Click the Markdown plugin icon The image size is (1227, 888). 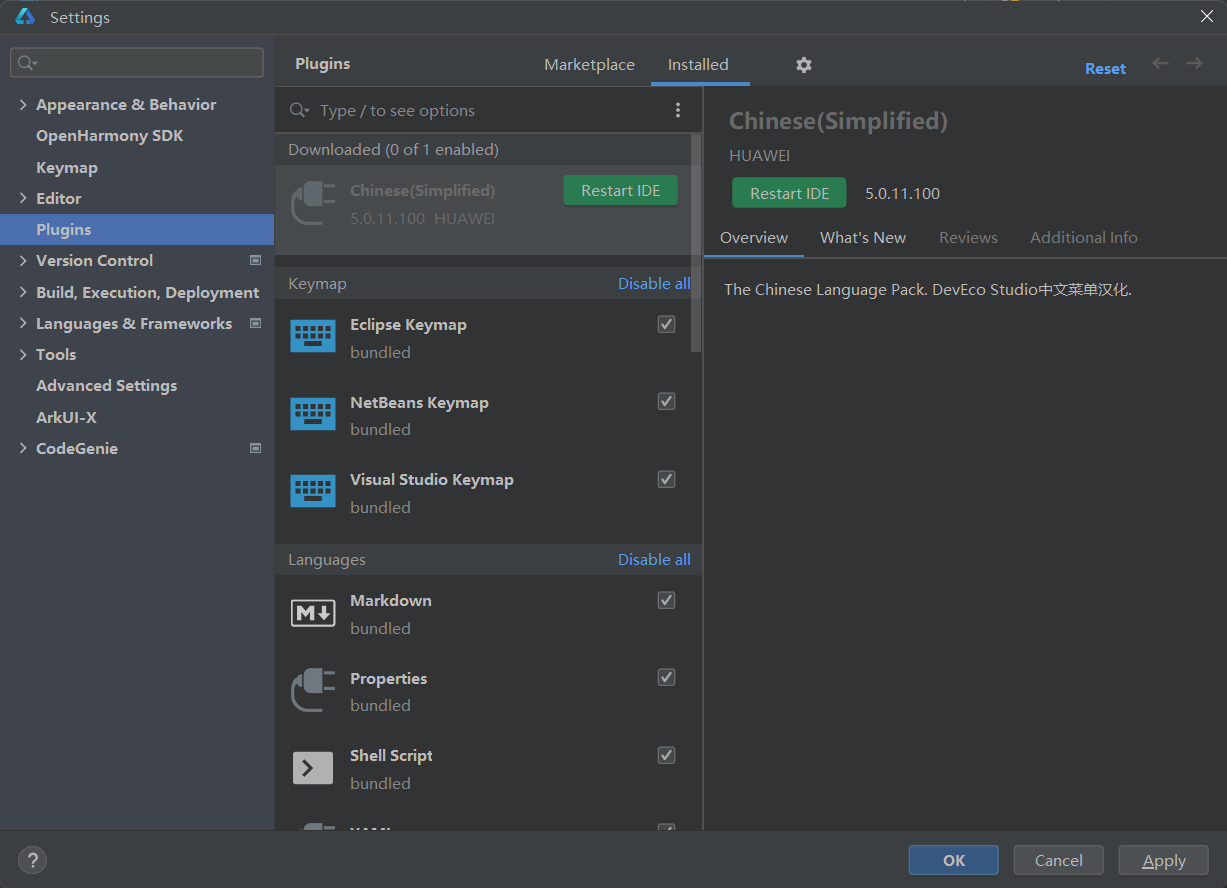(x=313, y=612)
